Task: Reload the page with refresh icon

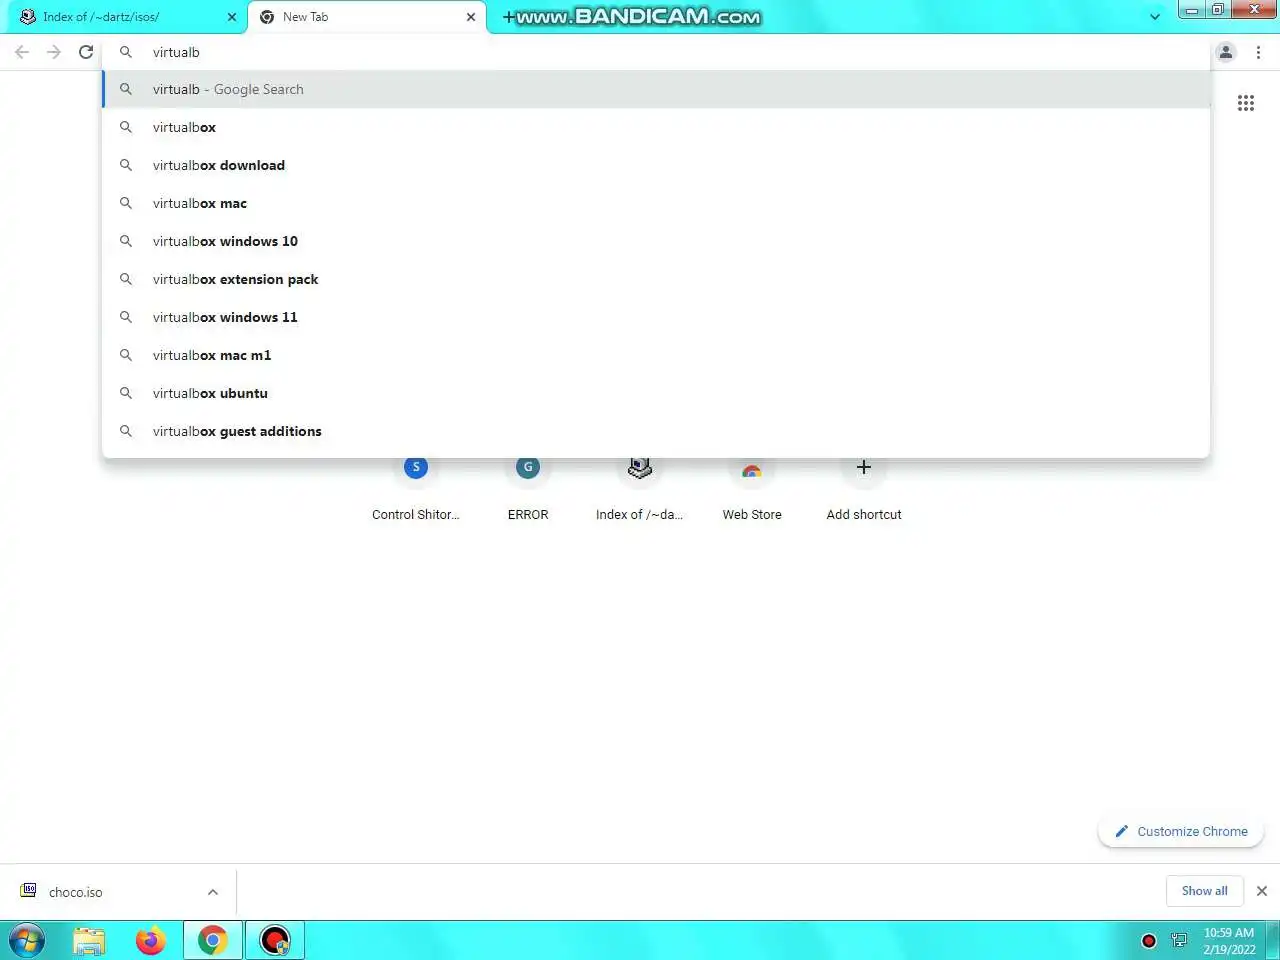Action: pyautogui.click(x=86, y=52)
